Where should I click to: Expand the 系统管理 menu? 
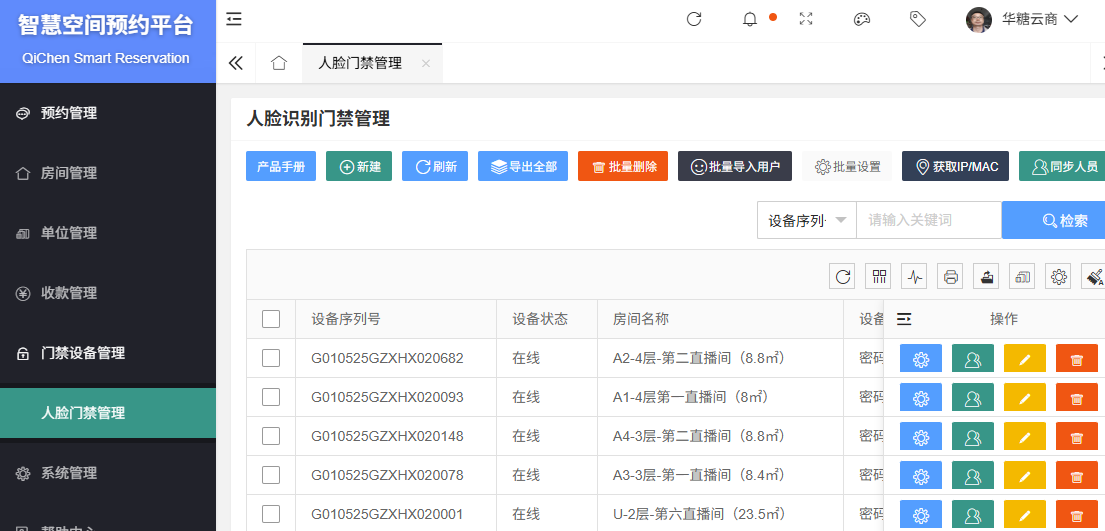[108, 473]
